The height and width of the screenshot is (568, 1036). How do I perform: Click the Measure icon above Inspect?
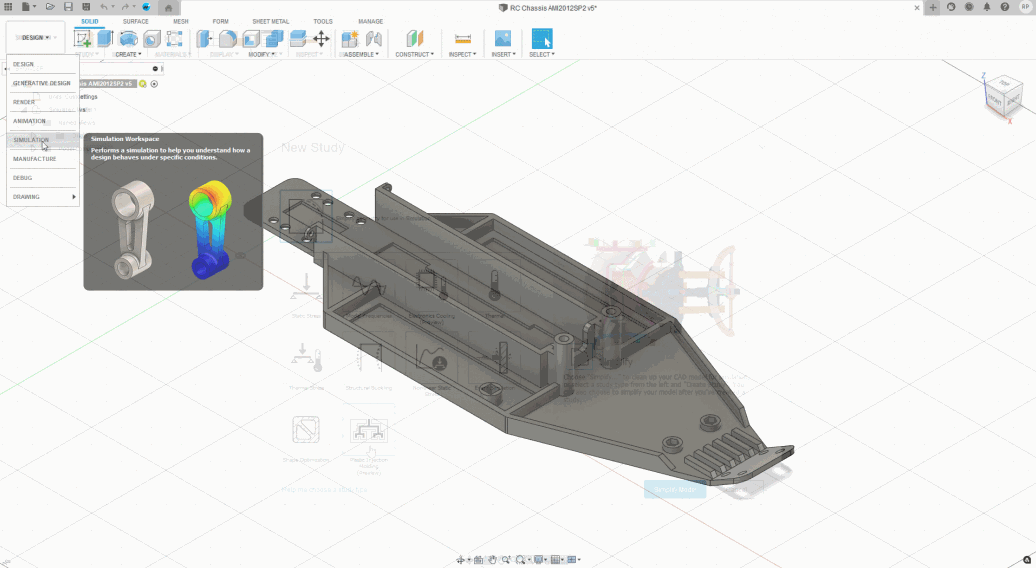point(462,39)
